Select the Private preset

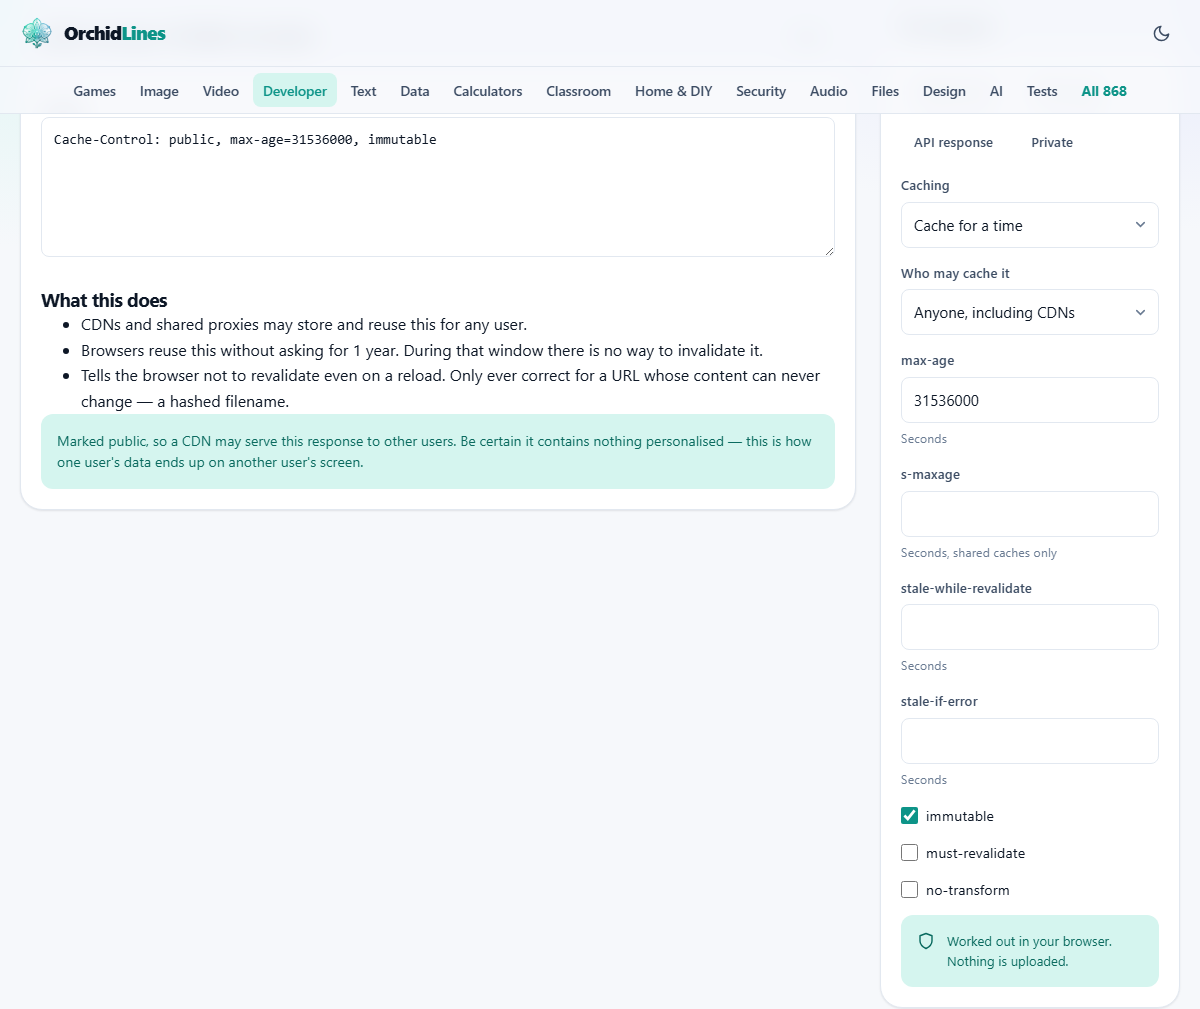point(1052,142)
